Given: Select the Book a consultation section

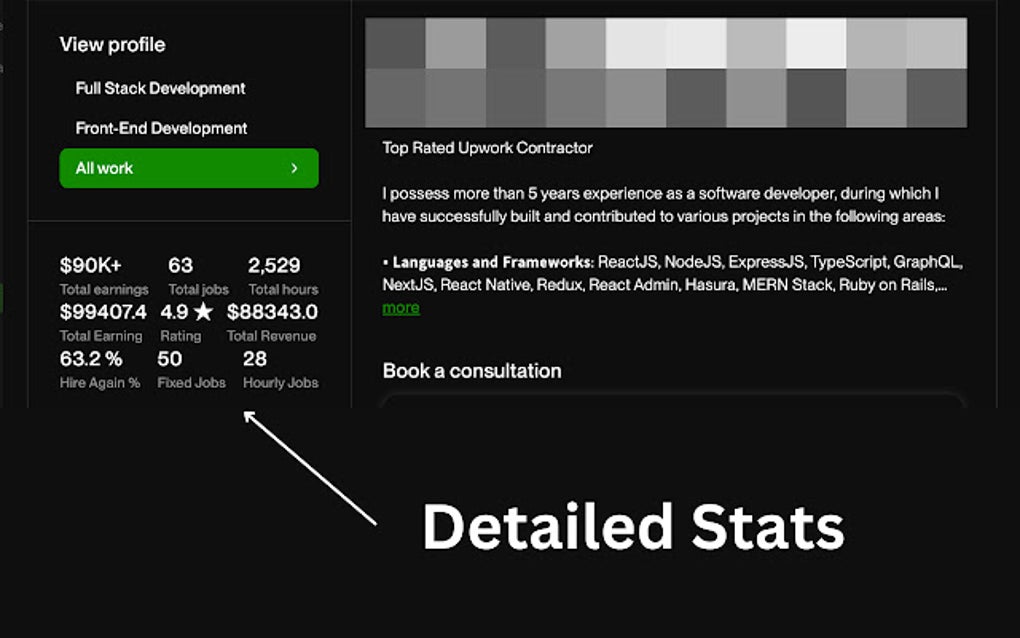Looking at the screenshot, I should [x=471, y=371].
